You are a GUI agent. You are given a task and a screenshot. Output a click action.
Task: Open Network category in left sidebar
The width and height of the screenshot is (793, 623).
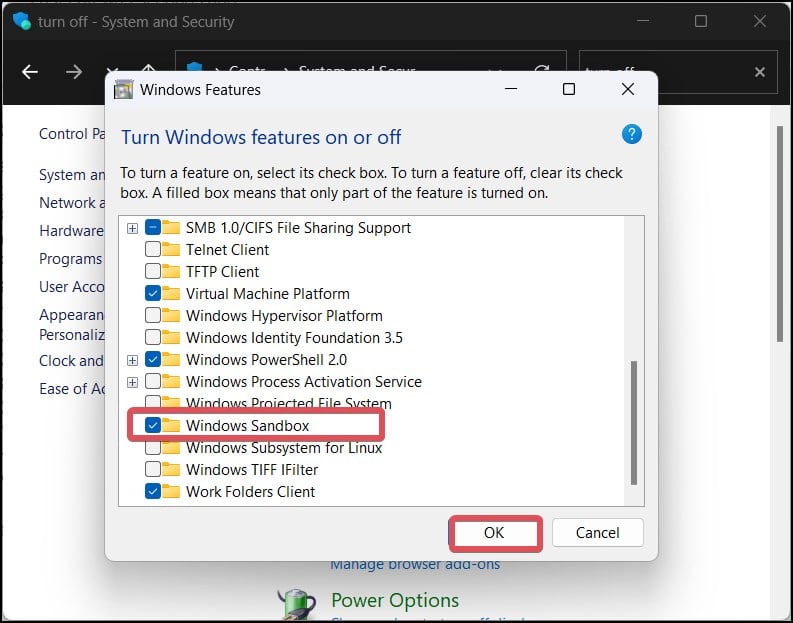[72, 202]
